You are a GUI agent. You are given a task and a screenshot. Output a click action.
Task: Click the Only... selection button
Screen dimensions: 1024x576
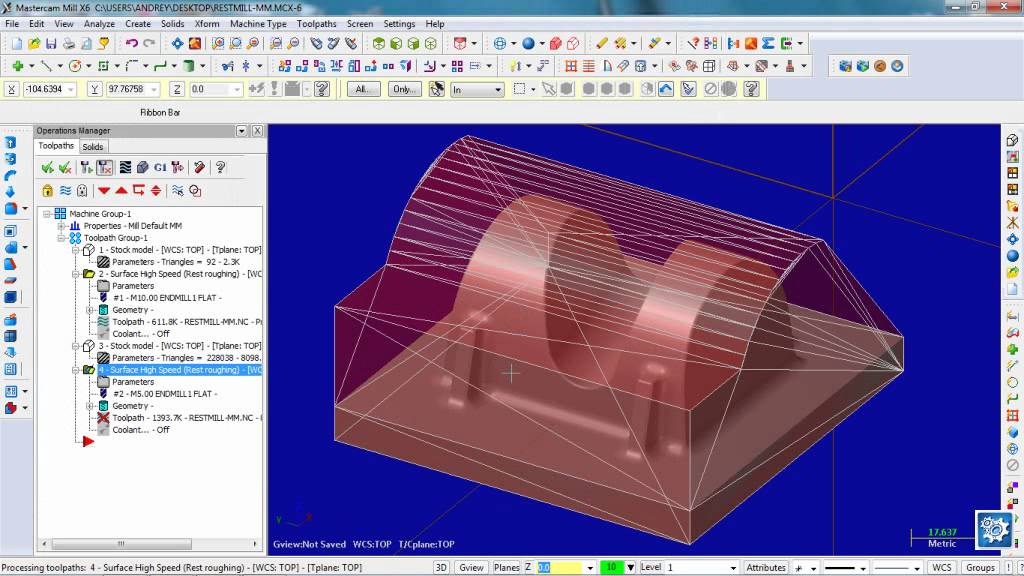tap(404, 89)
